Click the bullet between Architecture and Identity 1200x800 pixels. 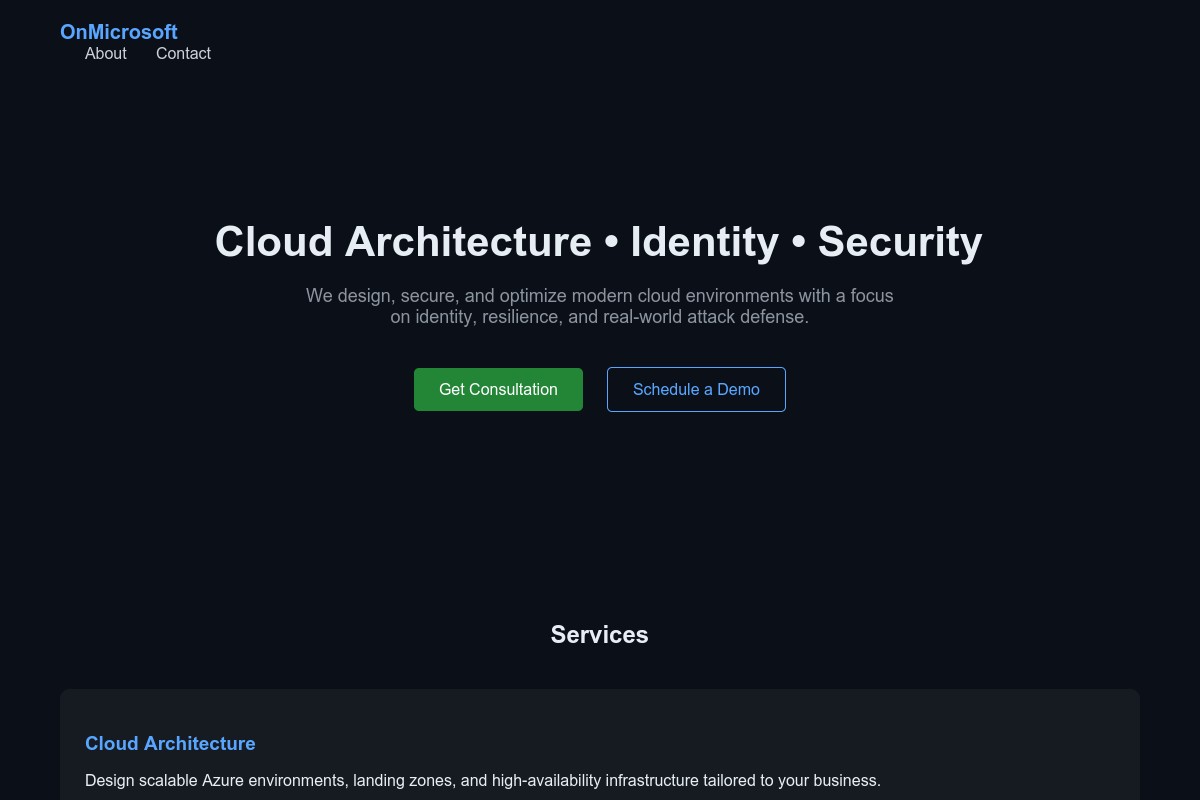[611, 243]
